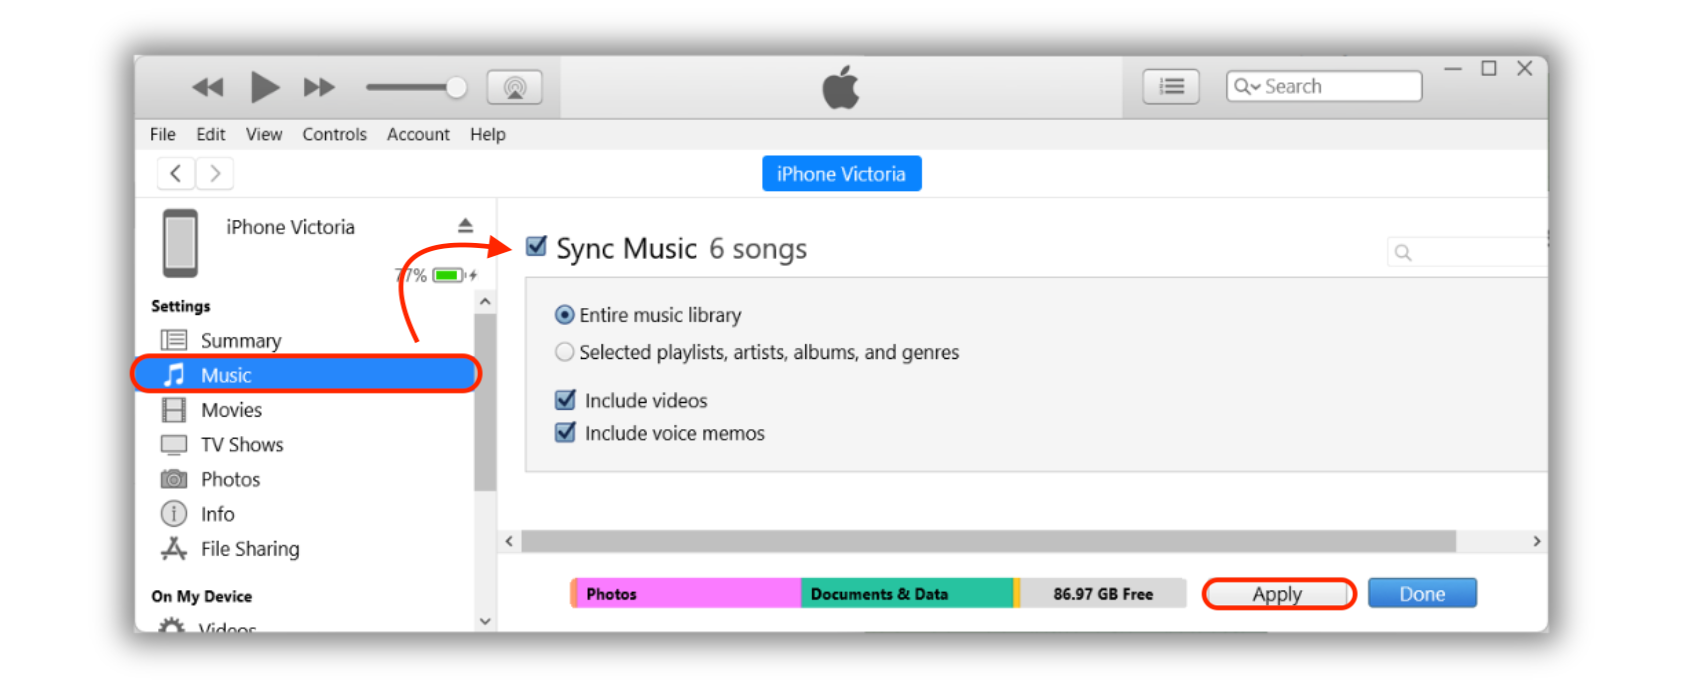The image size is (1684, 688).
Task: Click the Info circle icon
Action: [174, 514]
